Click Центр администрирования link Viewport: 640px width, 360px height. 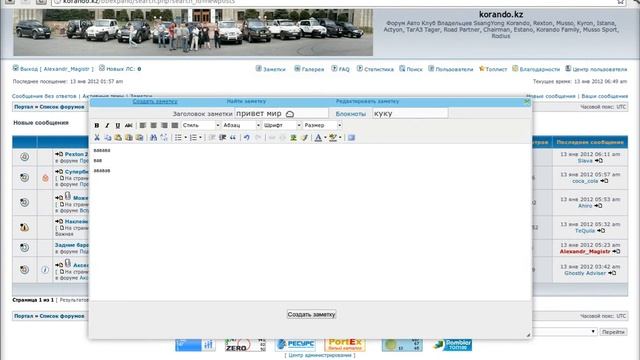tap(320, 355)
